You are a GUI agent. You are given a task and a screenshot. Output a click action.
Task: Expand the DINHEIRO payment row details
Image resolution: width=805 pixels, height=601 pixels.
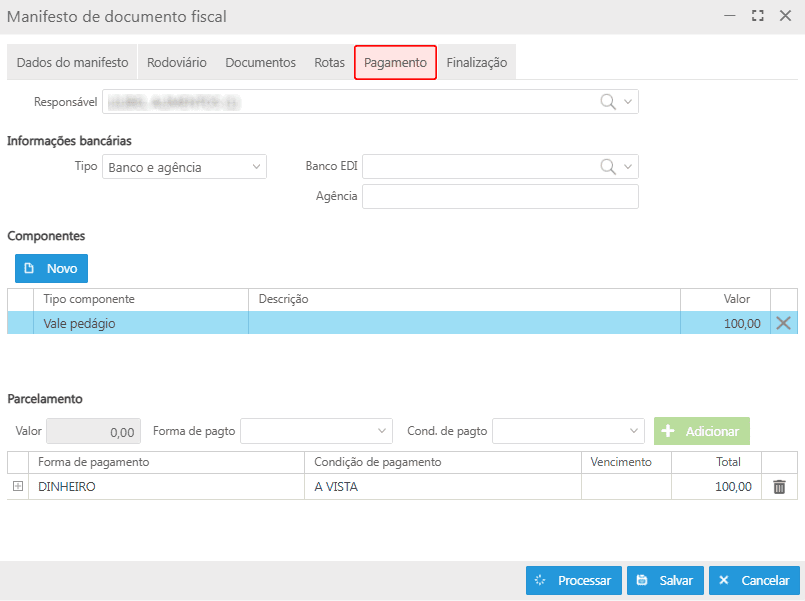17,487
